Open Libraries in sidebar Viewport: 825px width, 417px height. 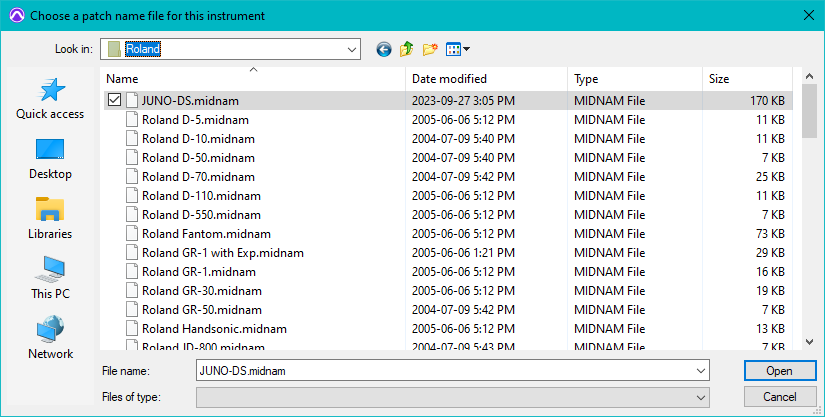pos(50,219)
